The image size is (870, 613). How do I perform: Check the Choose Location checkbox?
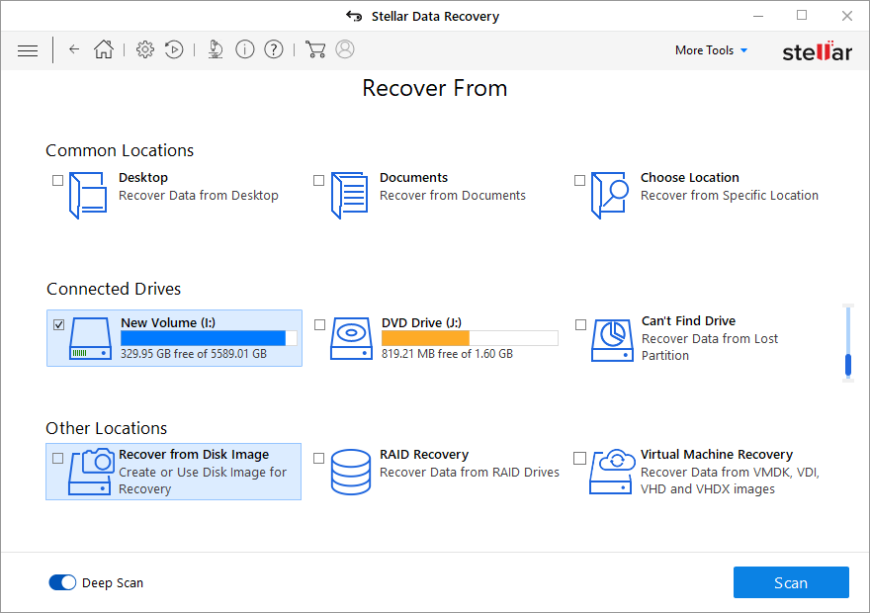coord(579,180)
